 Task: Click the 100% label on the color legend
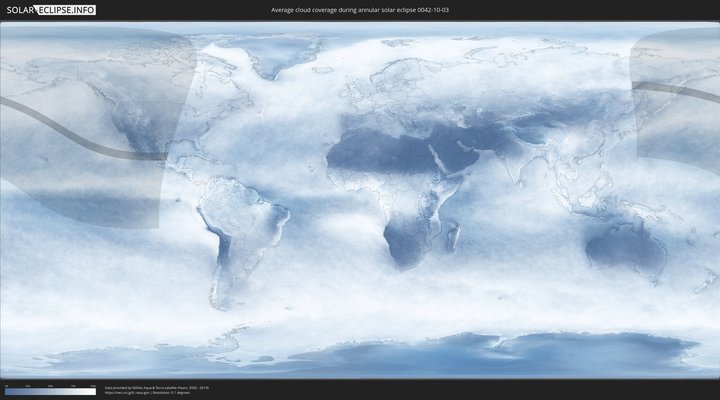point(93,386)
